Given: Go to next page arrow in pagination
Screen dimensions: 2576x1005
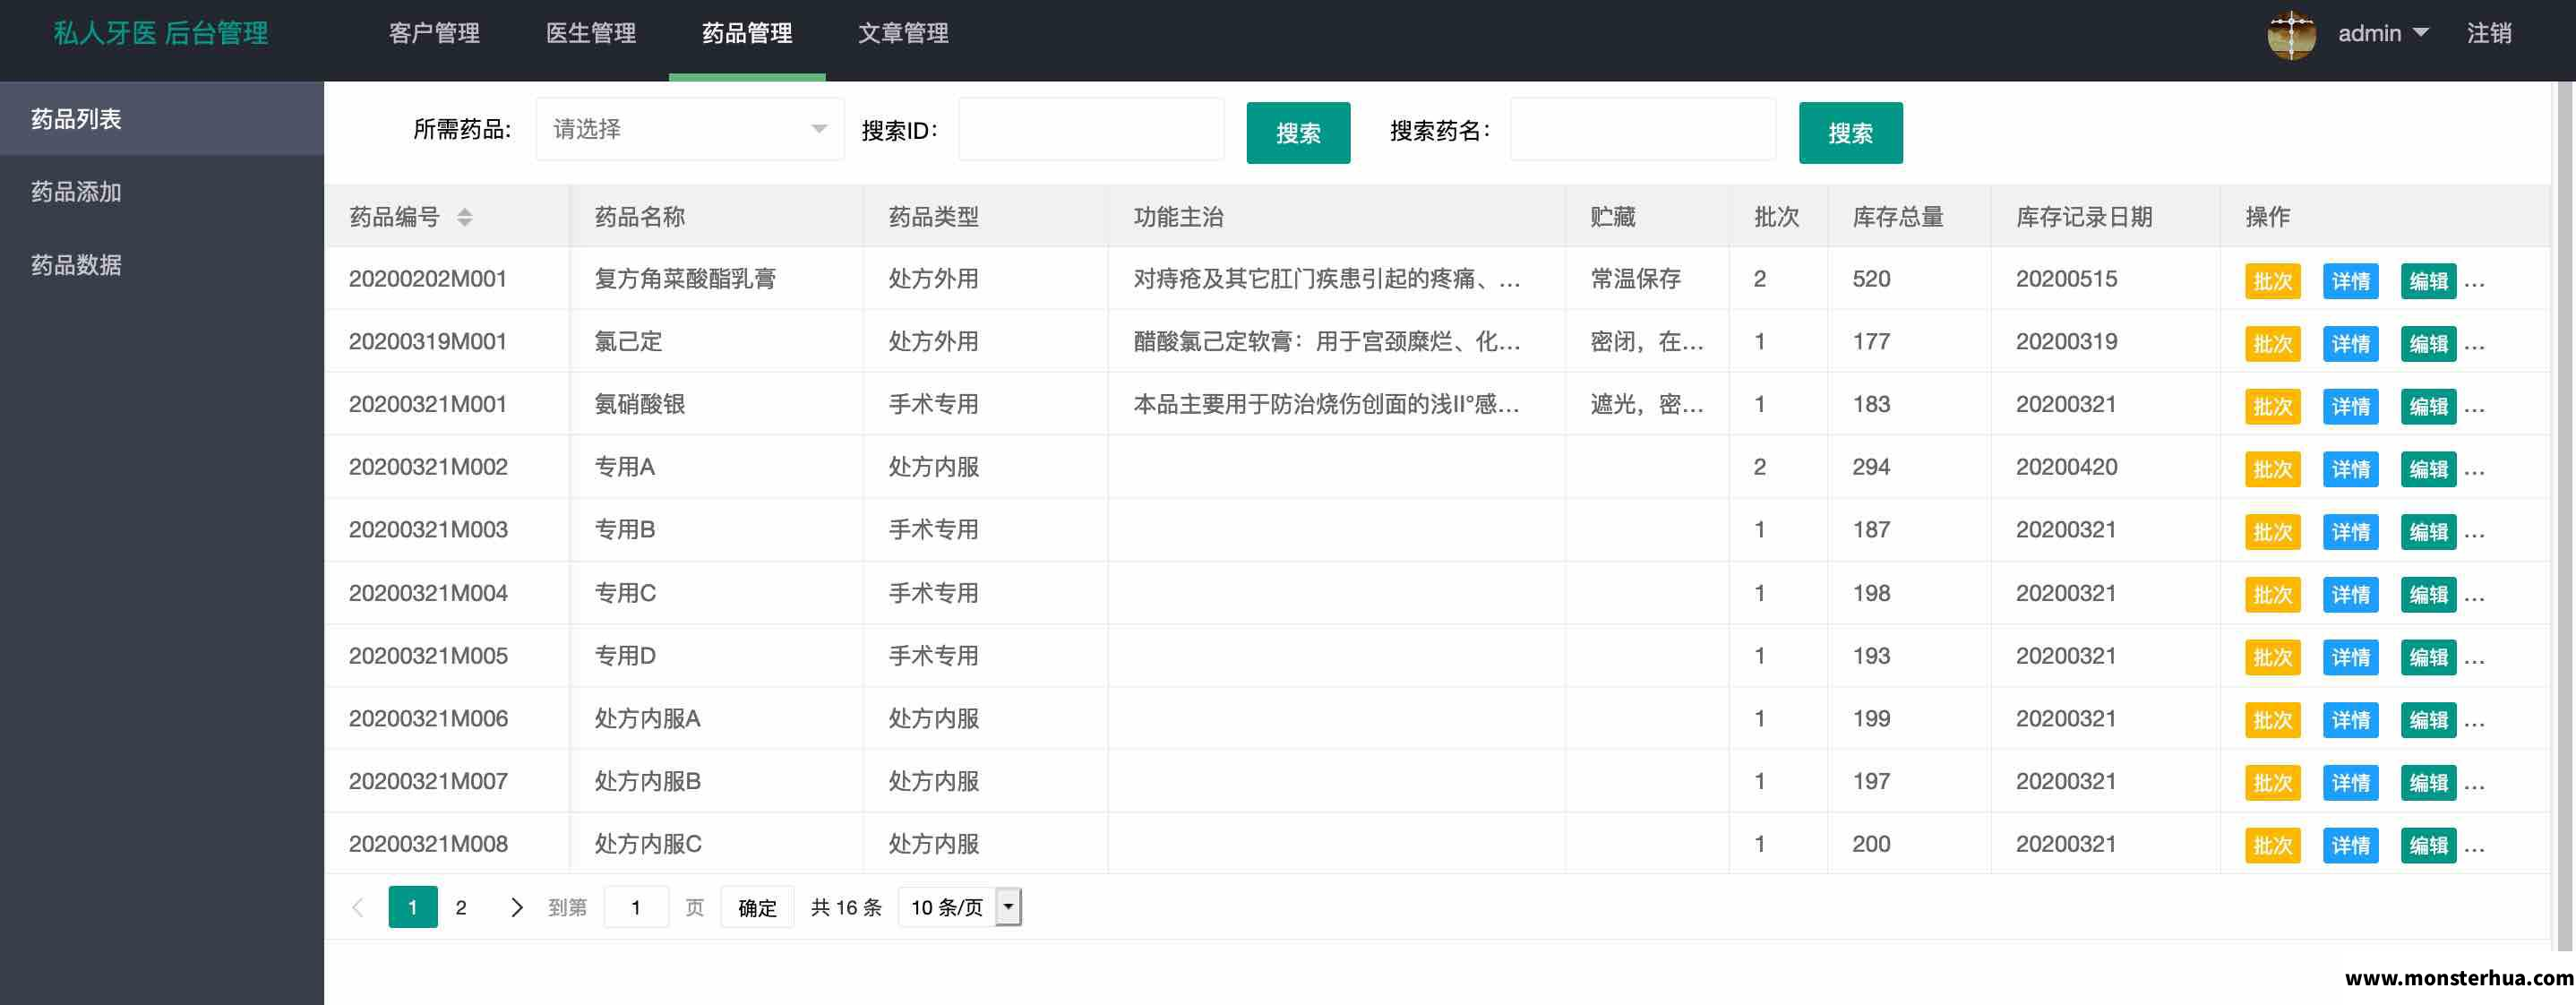Looking at the screenshot, I should 516,907.
